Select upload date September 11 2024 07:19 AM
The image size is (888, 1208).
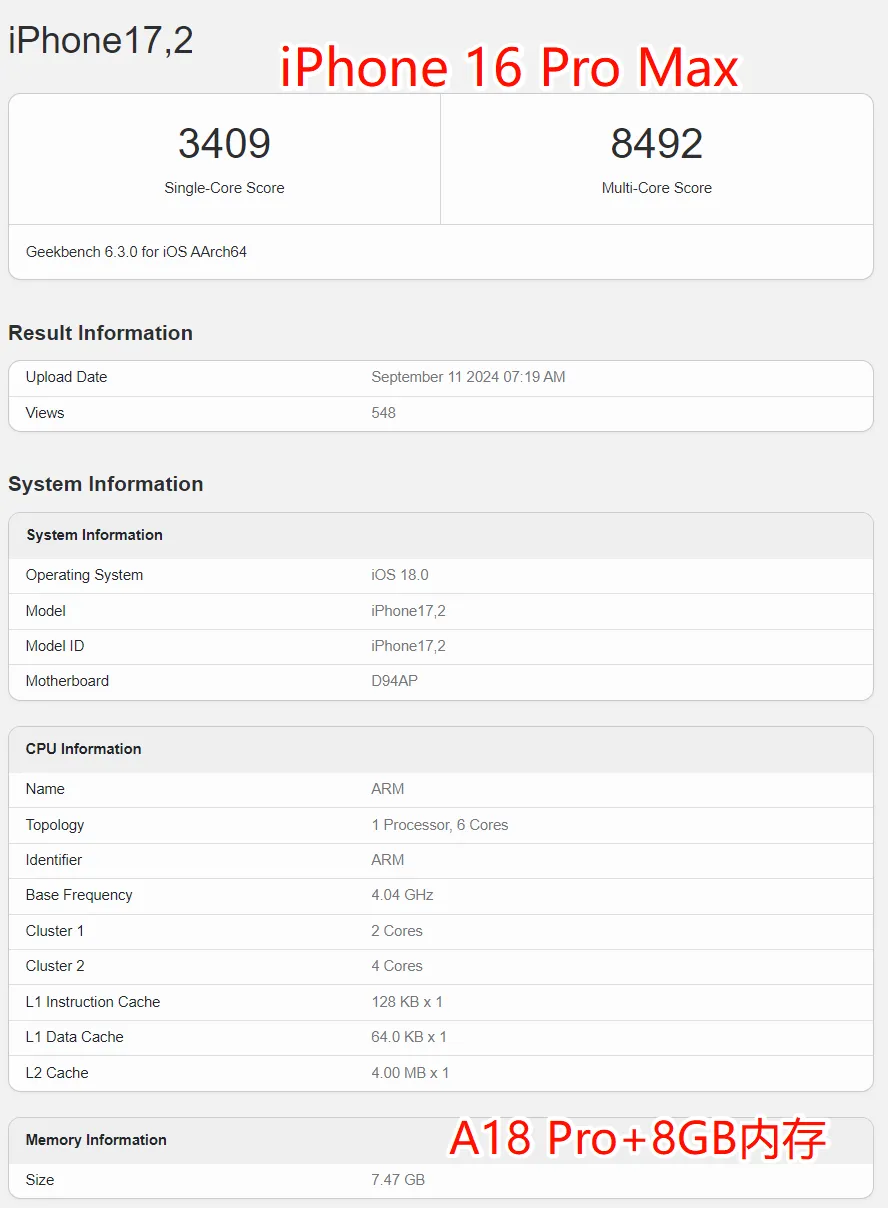click(468, 377)
